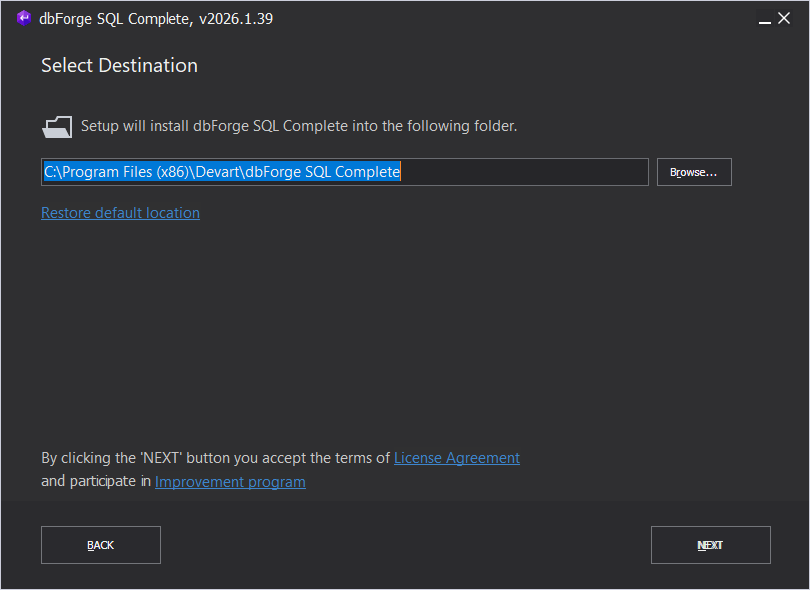Proceed with the NEXT button

pyautogui.click(x=710, y=545)
